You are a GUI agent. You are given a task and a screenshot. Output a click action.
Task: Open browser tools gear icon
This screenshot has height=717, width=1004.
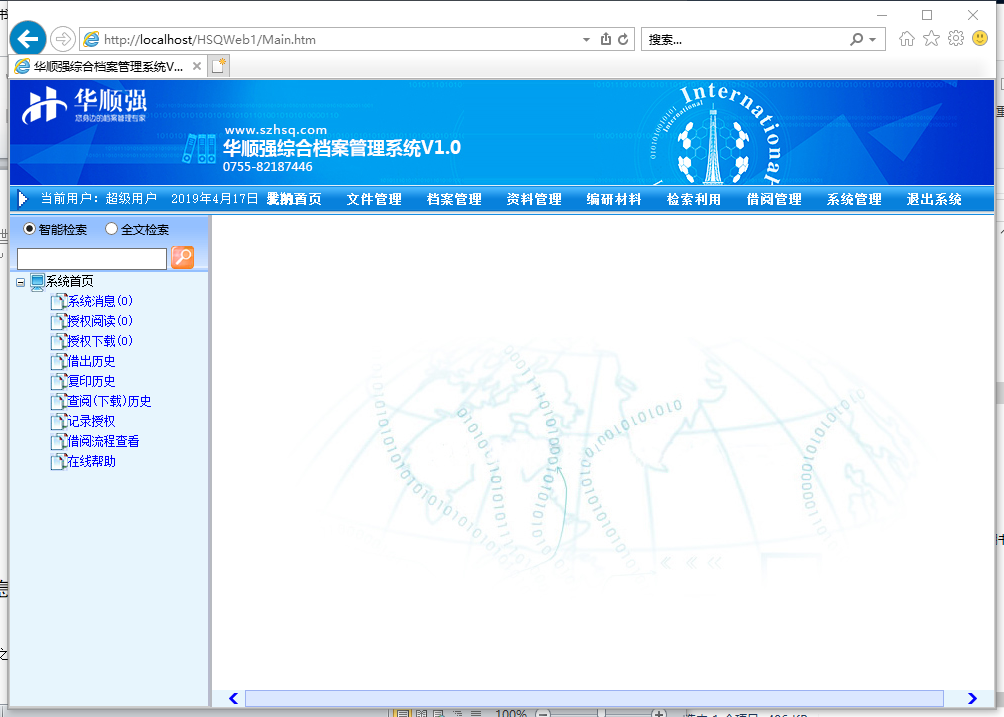(955, 39)
